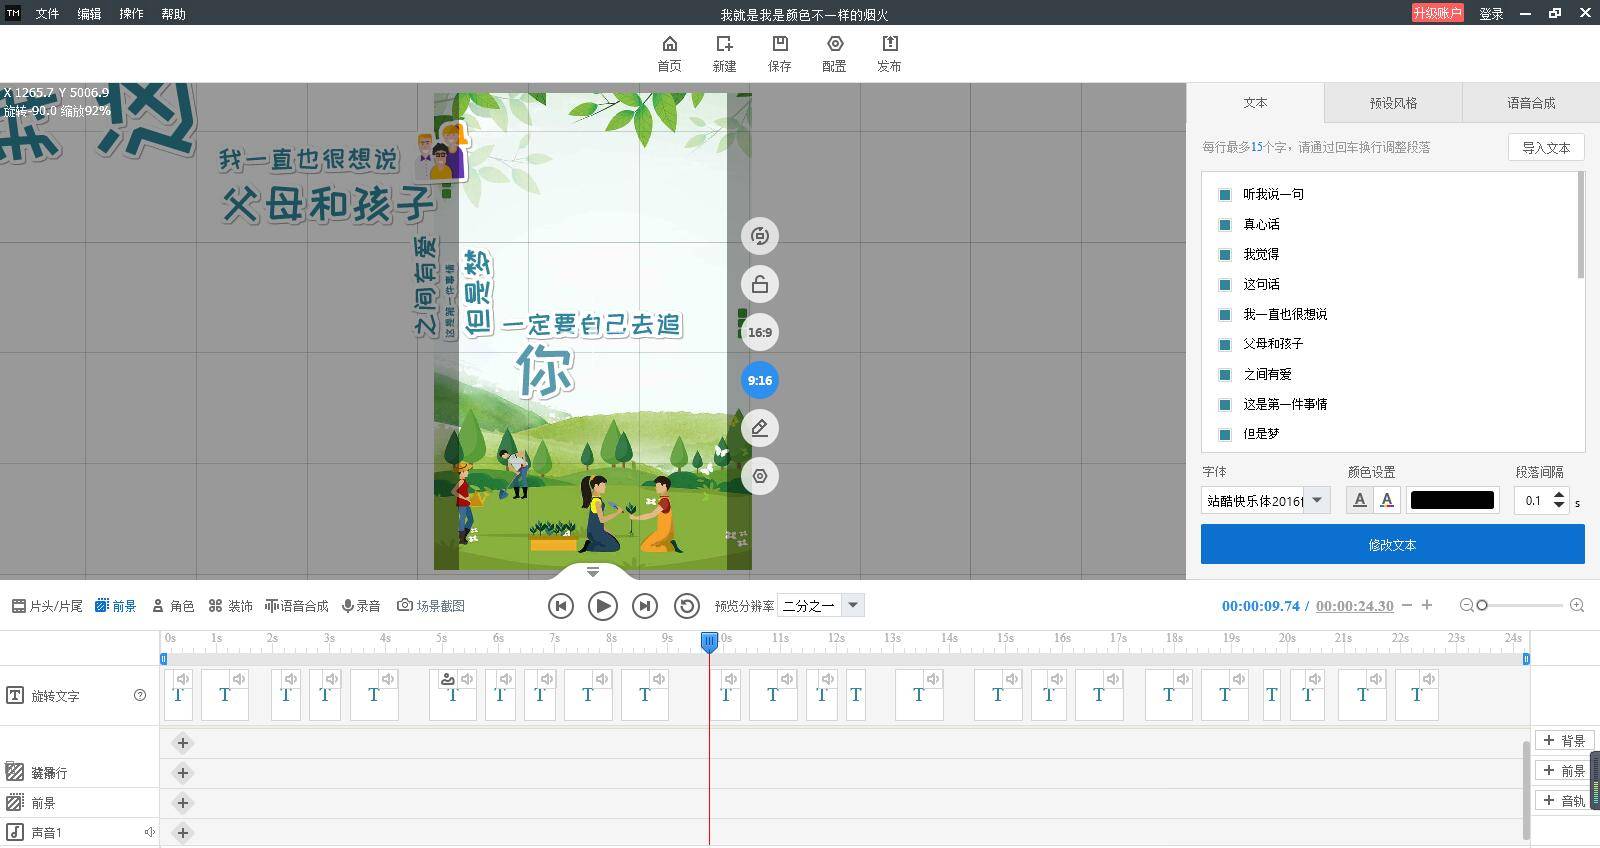Screen dimensions: 1600x848
Task: Open the 配置 settings icon
Action: [834, 44]
